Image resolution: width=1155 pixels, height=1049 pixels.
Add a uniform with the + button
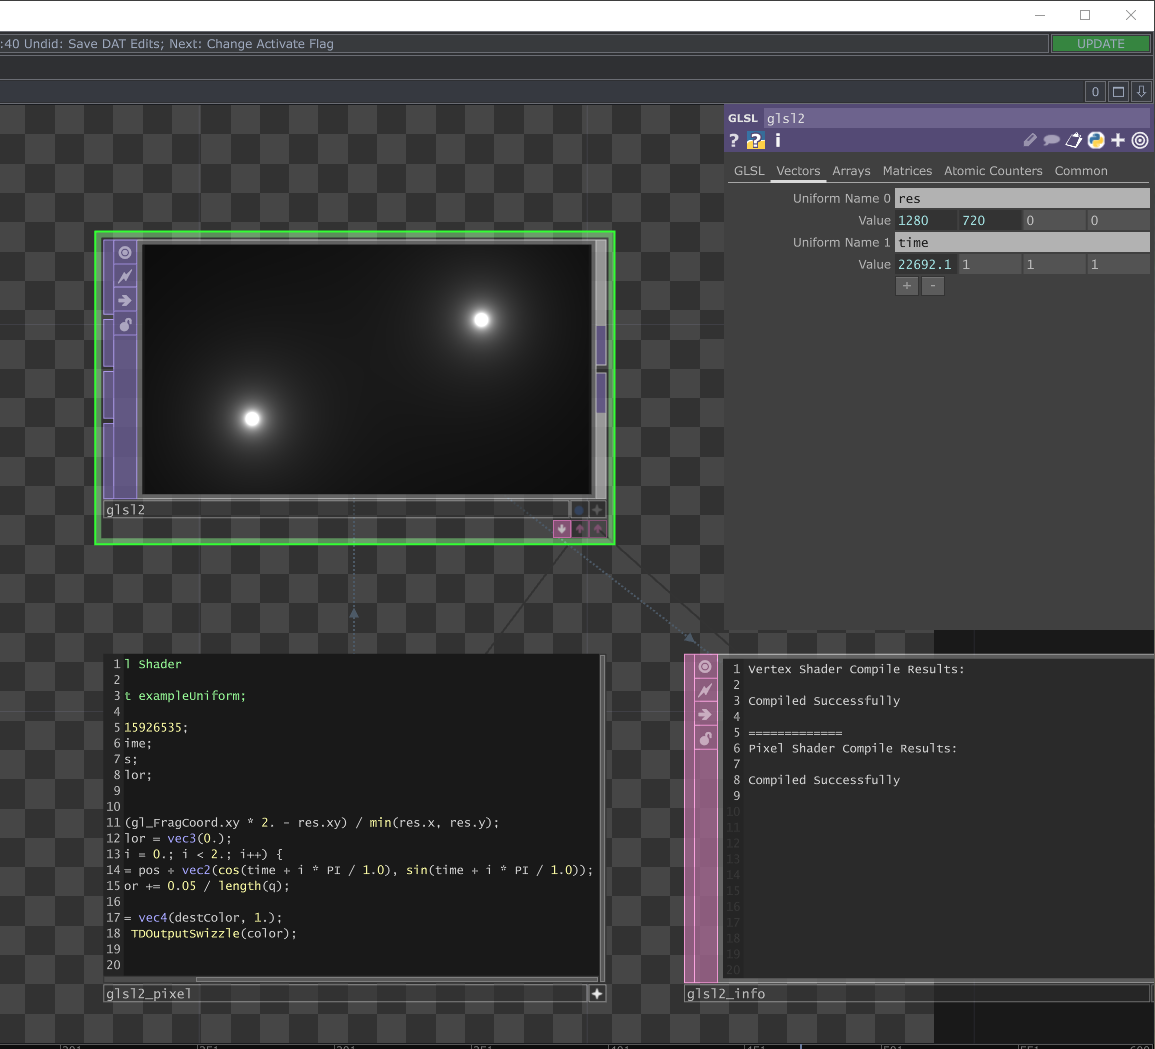907,286
